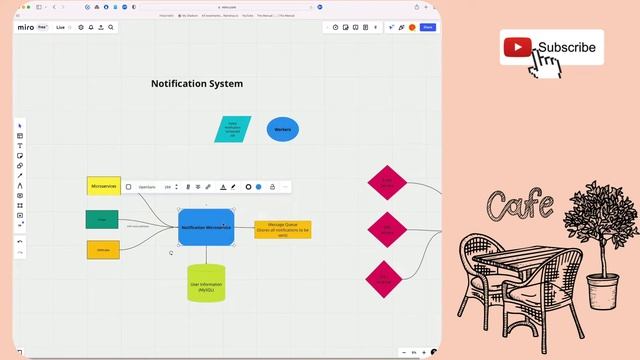Open reactions icon next to avatar
Screen dimensions: 640x360
click(x=402, y=27)
